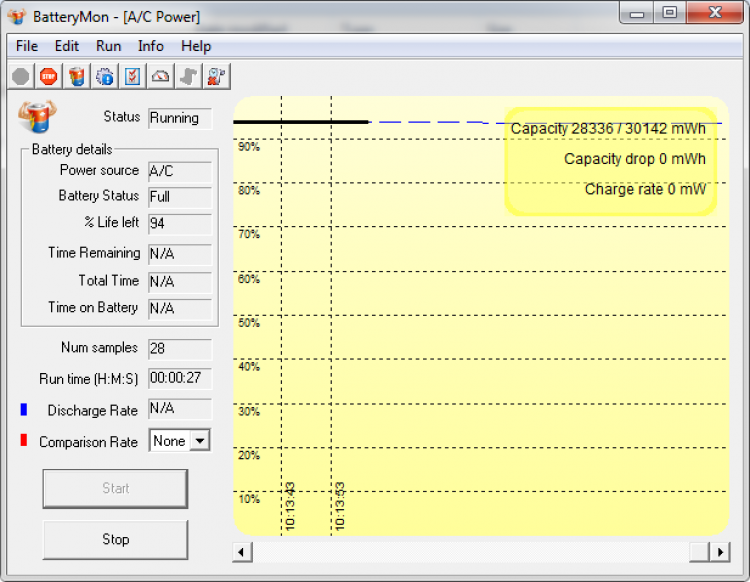Click the 'Capacity 28336 / 30142 mWh' text
The height and width of the screenshot is (582, 750).
pyautogui.click(x=608, y=129)
